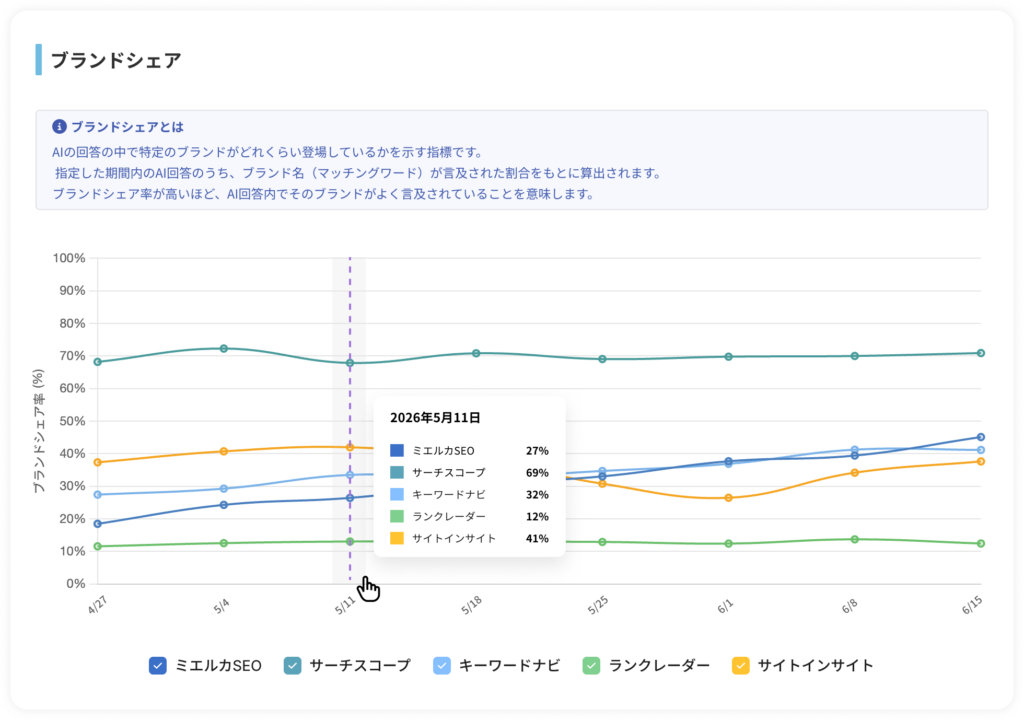
Task: Disable the ランクレーダー legend checkbox
Action: click(x=592, y=665)
